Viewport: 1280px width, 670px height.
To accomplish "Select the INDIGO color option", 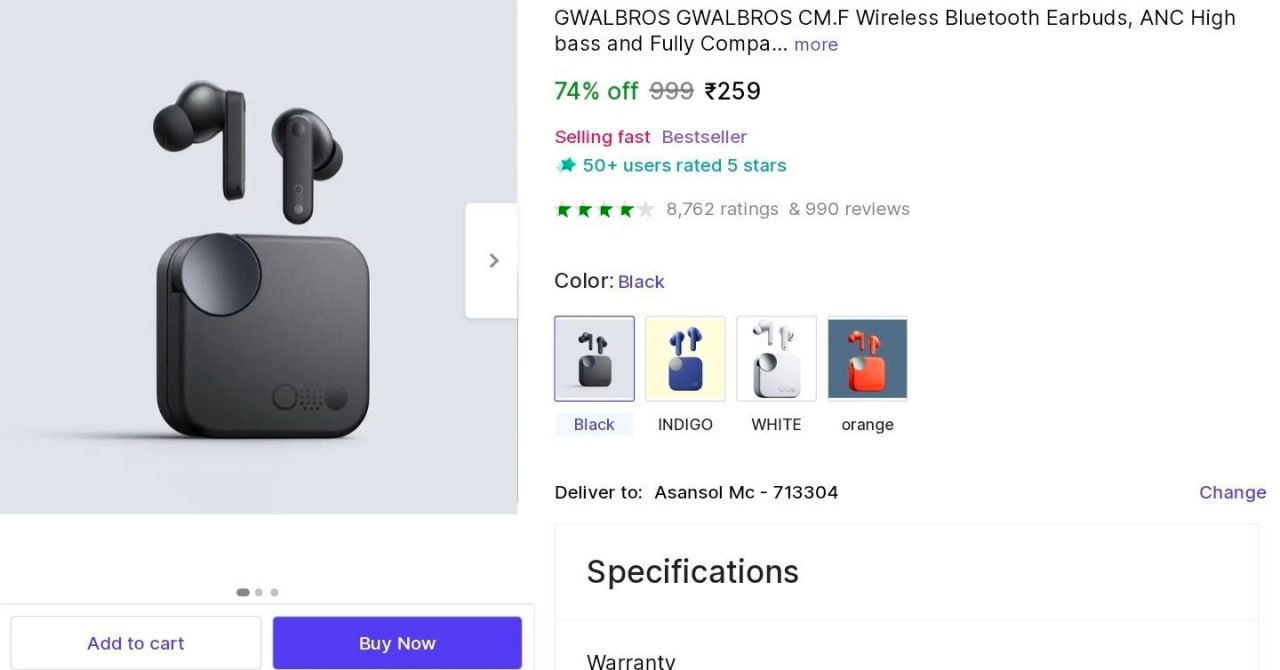I will coord(685,358).
